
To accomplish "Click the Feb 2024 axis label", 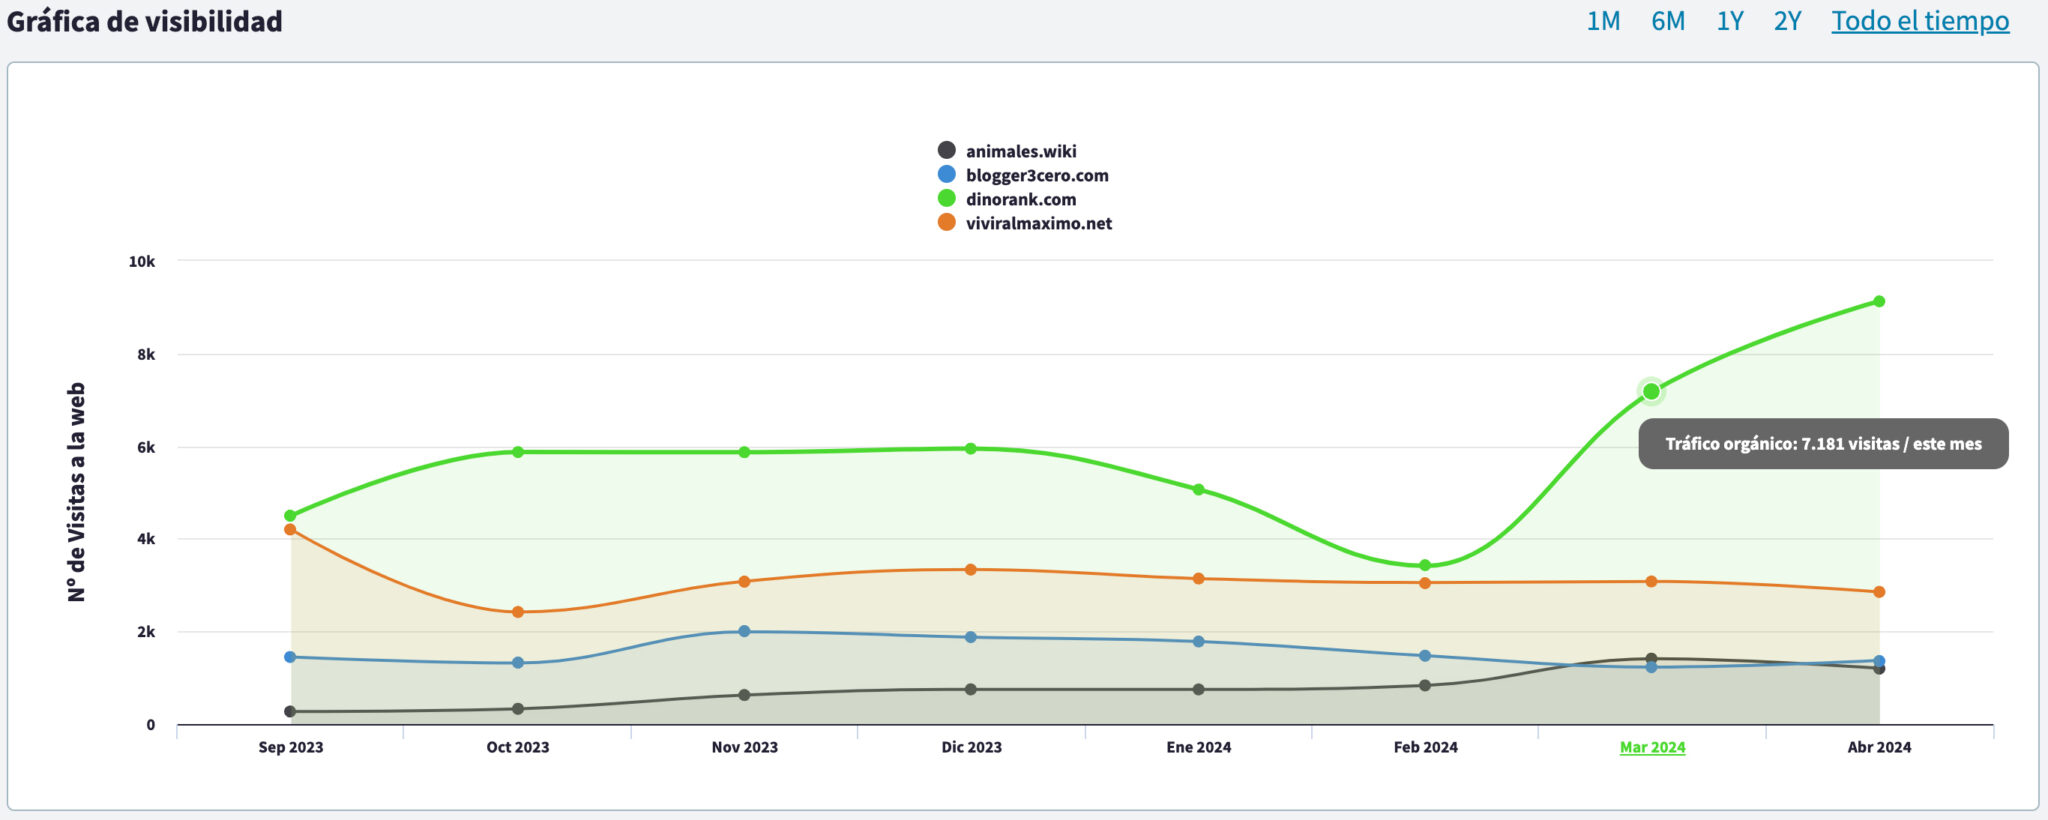I will point(1426,747).
